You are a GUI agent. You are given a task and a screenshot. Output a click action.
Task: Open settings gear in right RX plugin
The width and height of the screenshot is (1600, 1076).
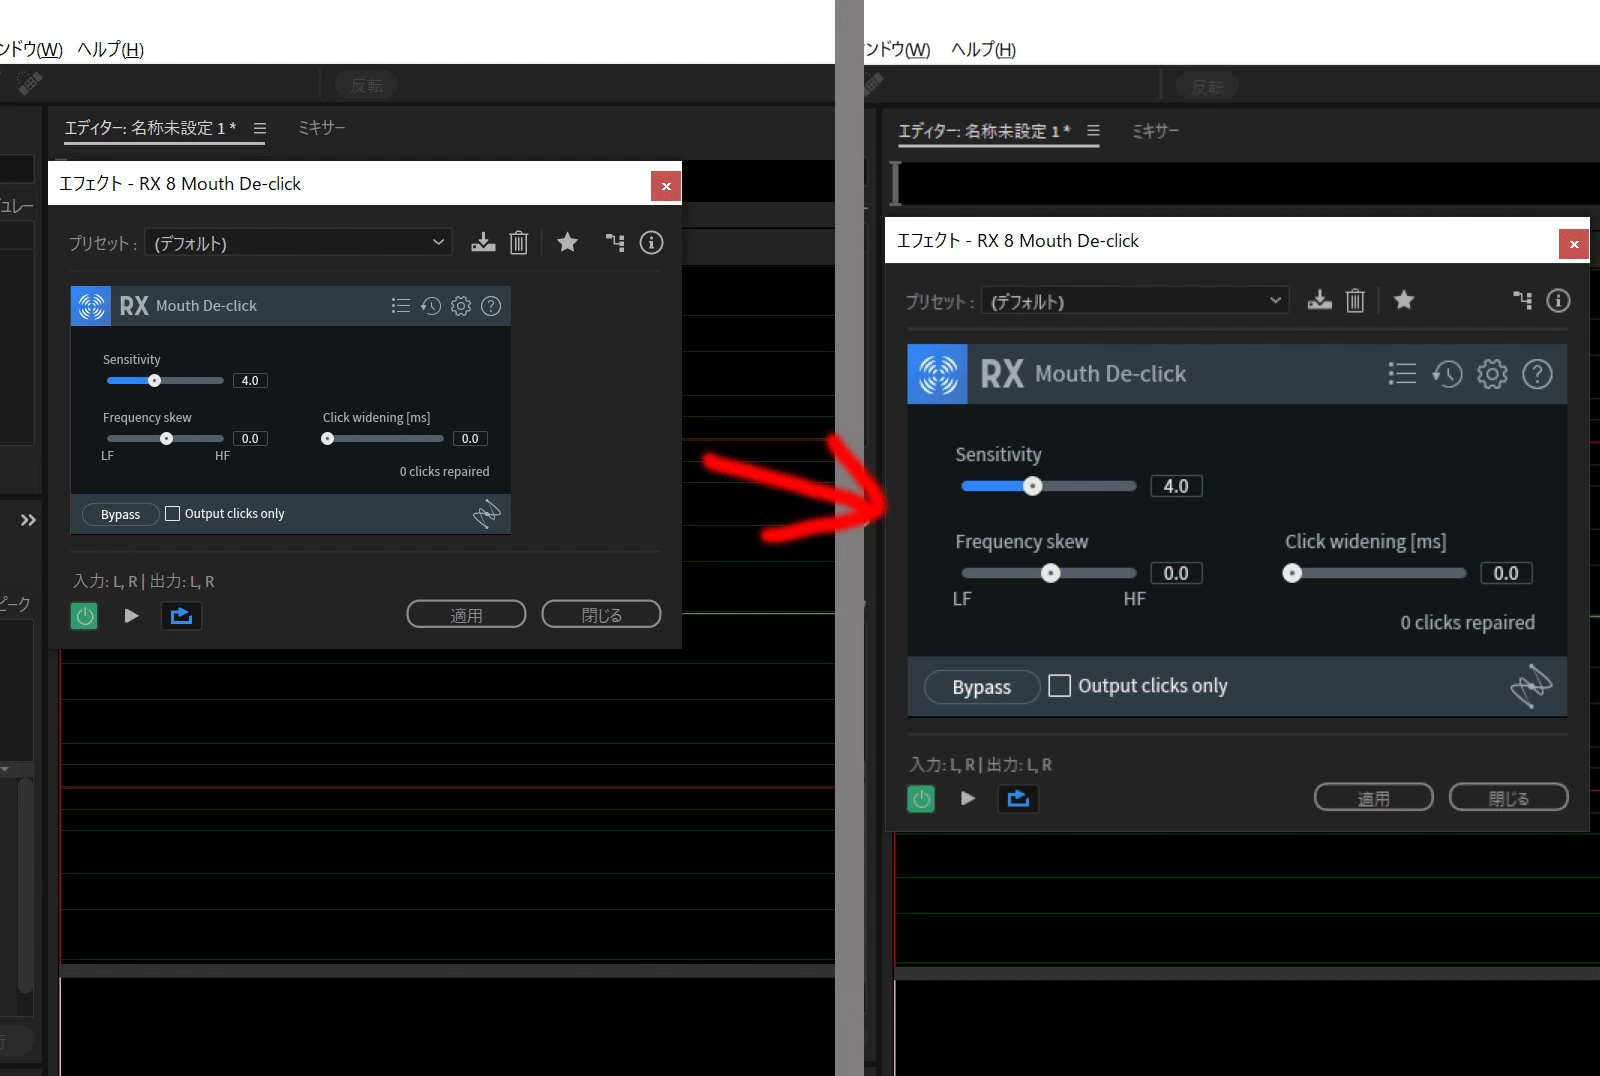click(x=1492, y=374)
